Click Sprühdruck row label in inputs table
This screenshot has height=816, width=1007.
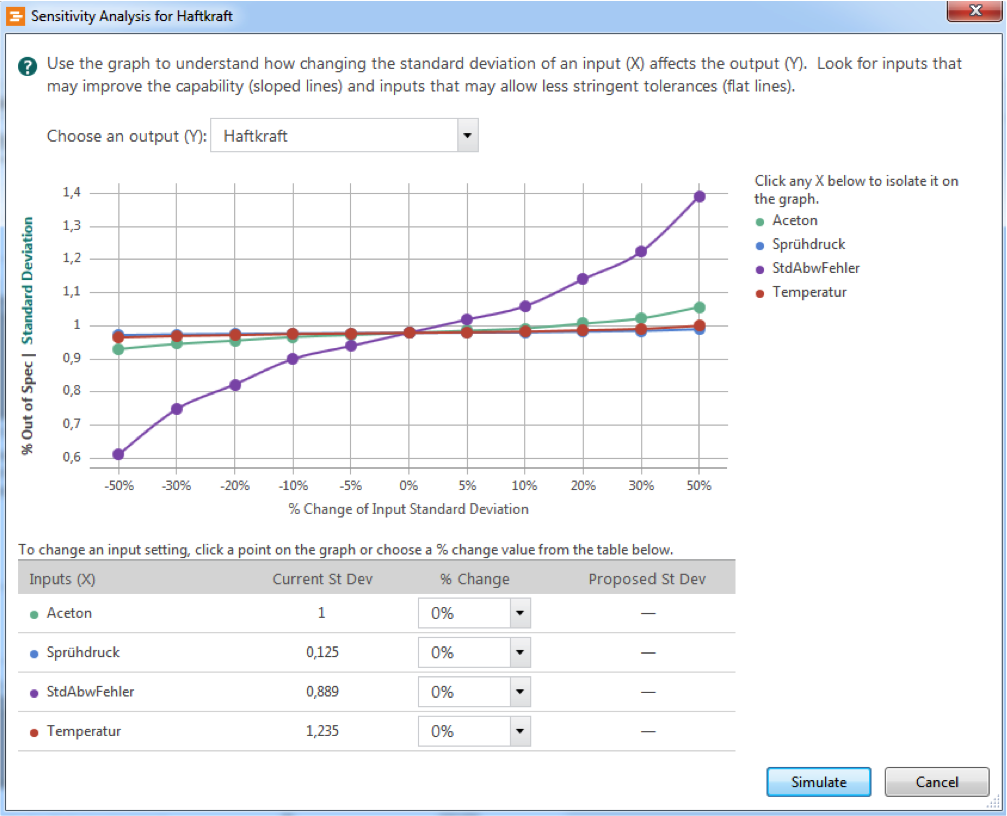coord(83,652)
